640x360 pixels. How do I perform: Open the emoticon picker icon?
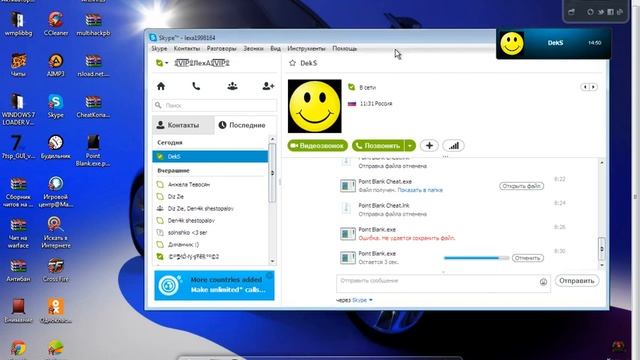pyautogui.click(x=543, y=282)
